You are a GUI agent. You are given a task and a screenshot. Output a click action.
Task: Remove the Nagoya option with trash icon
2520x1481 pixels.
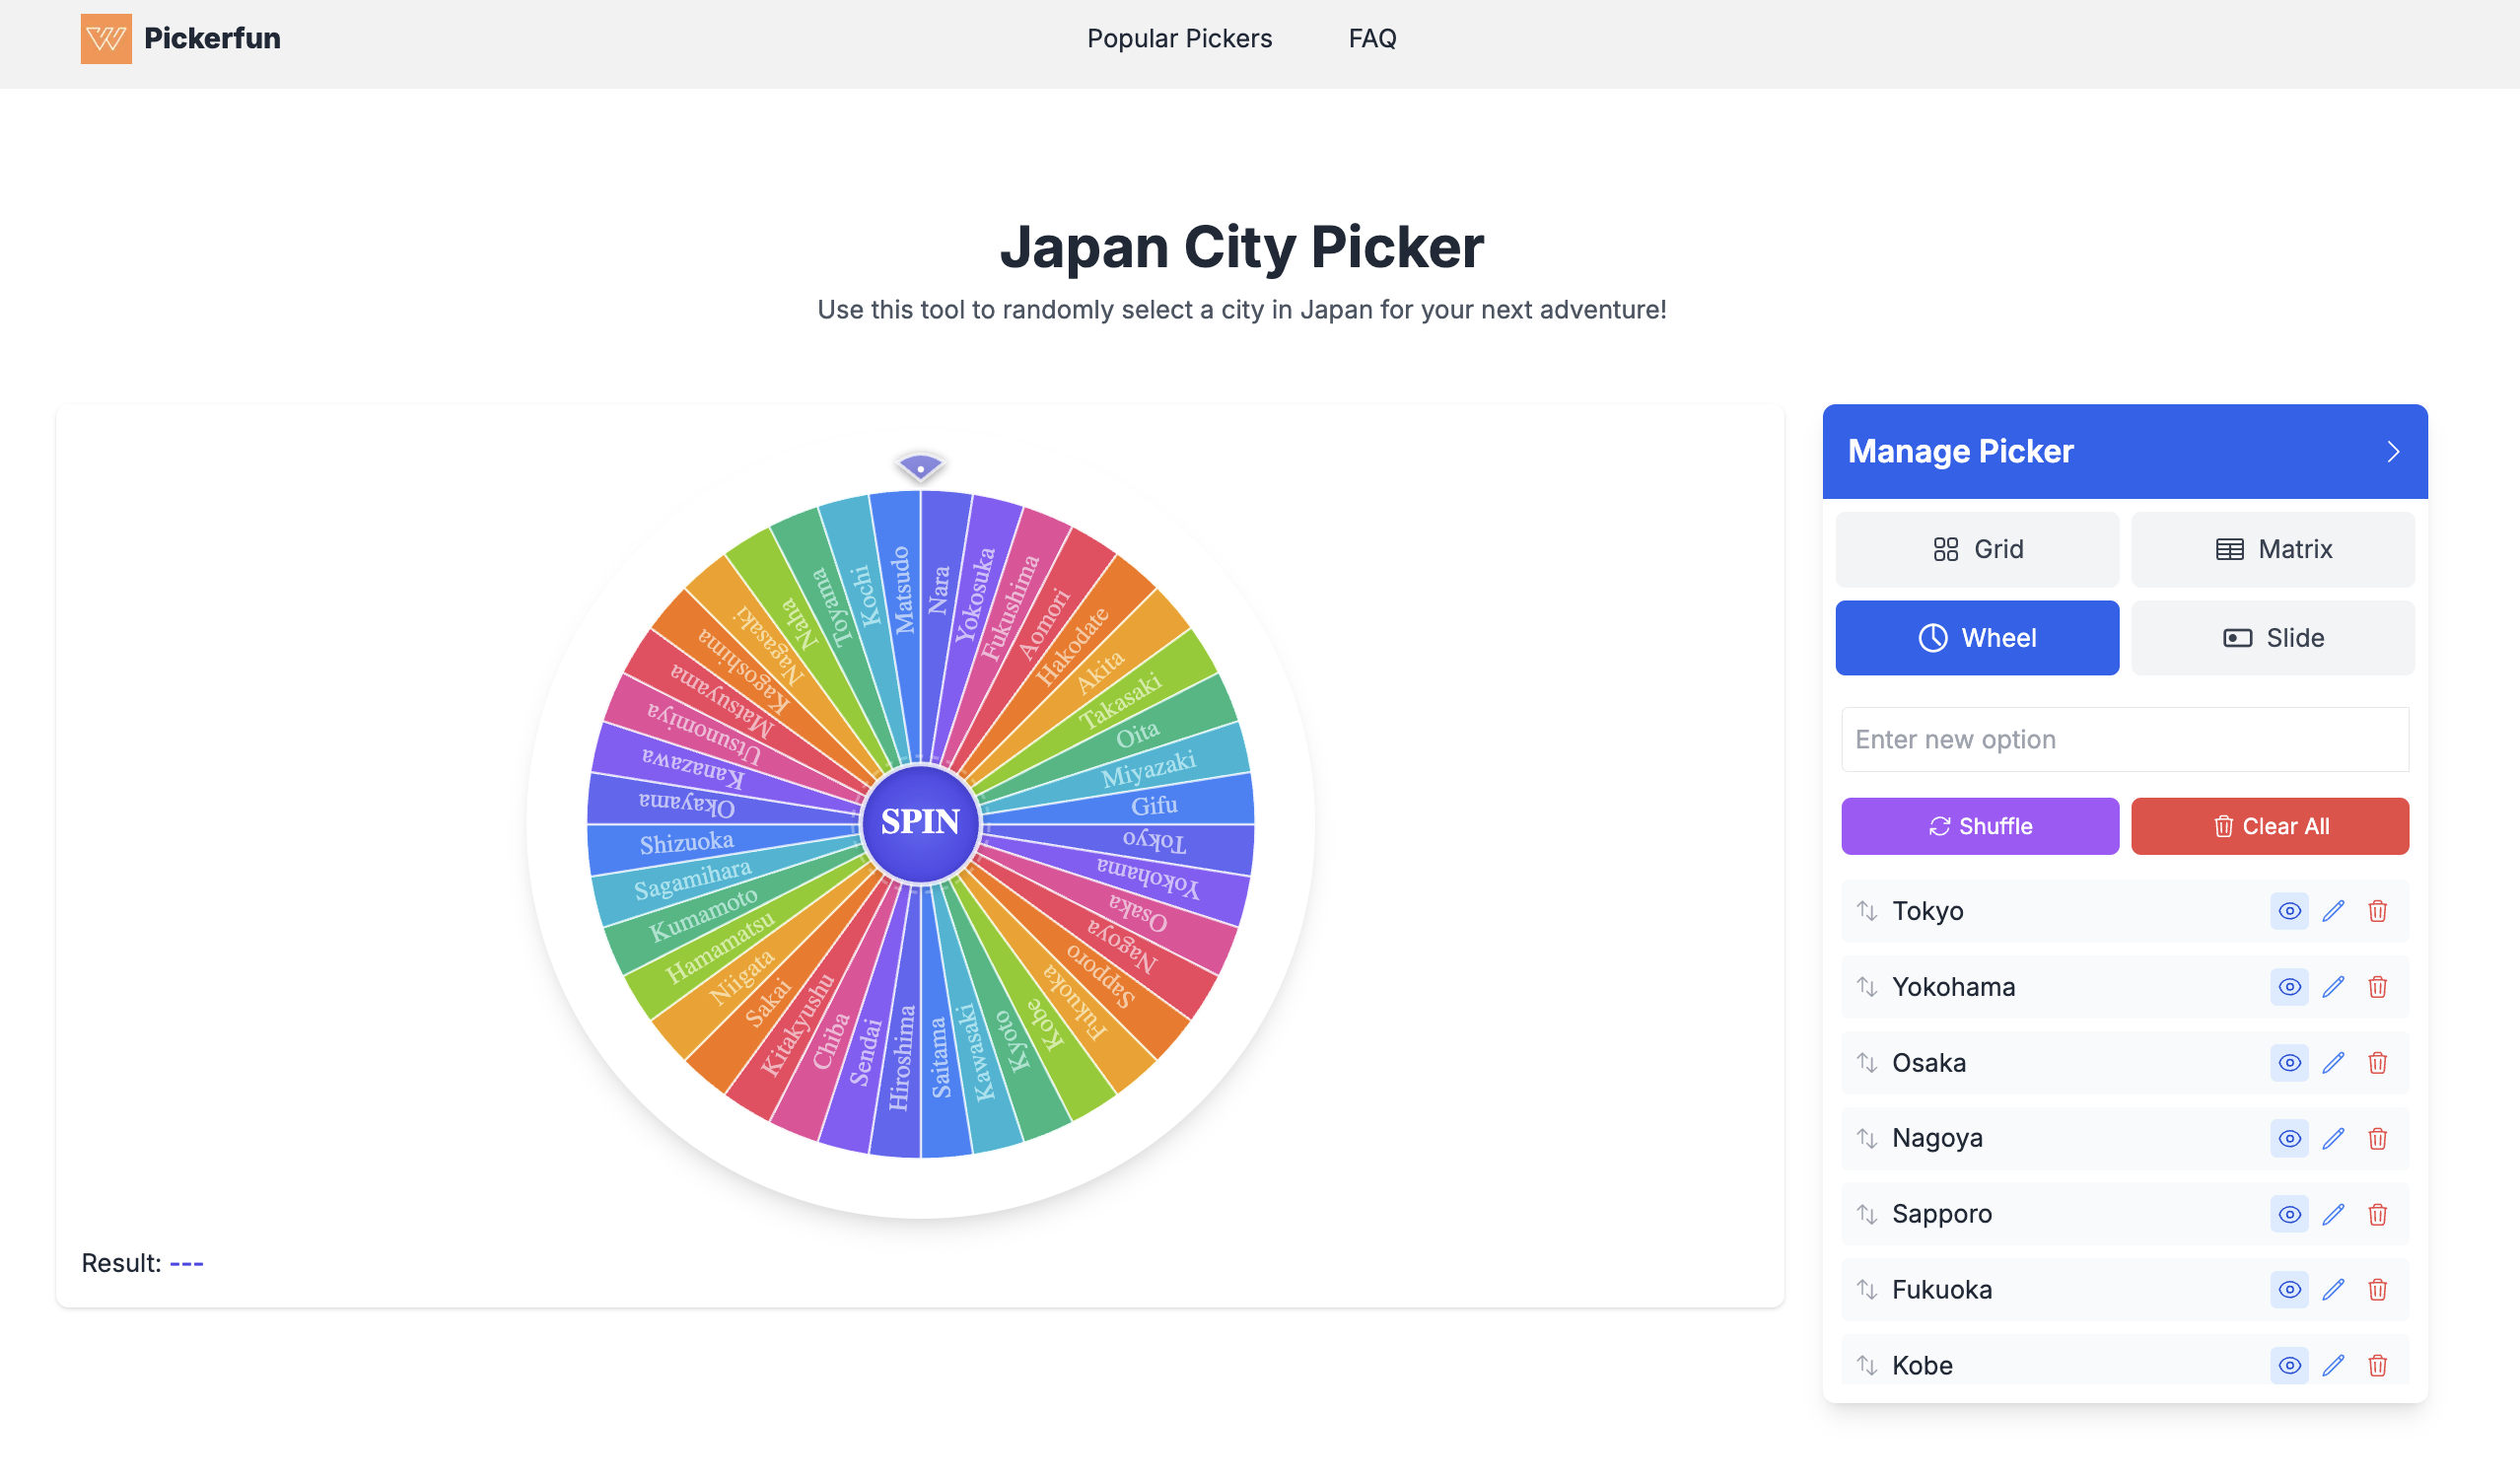(2378, 1138)
